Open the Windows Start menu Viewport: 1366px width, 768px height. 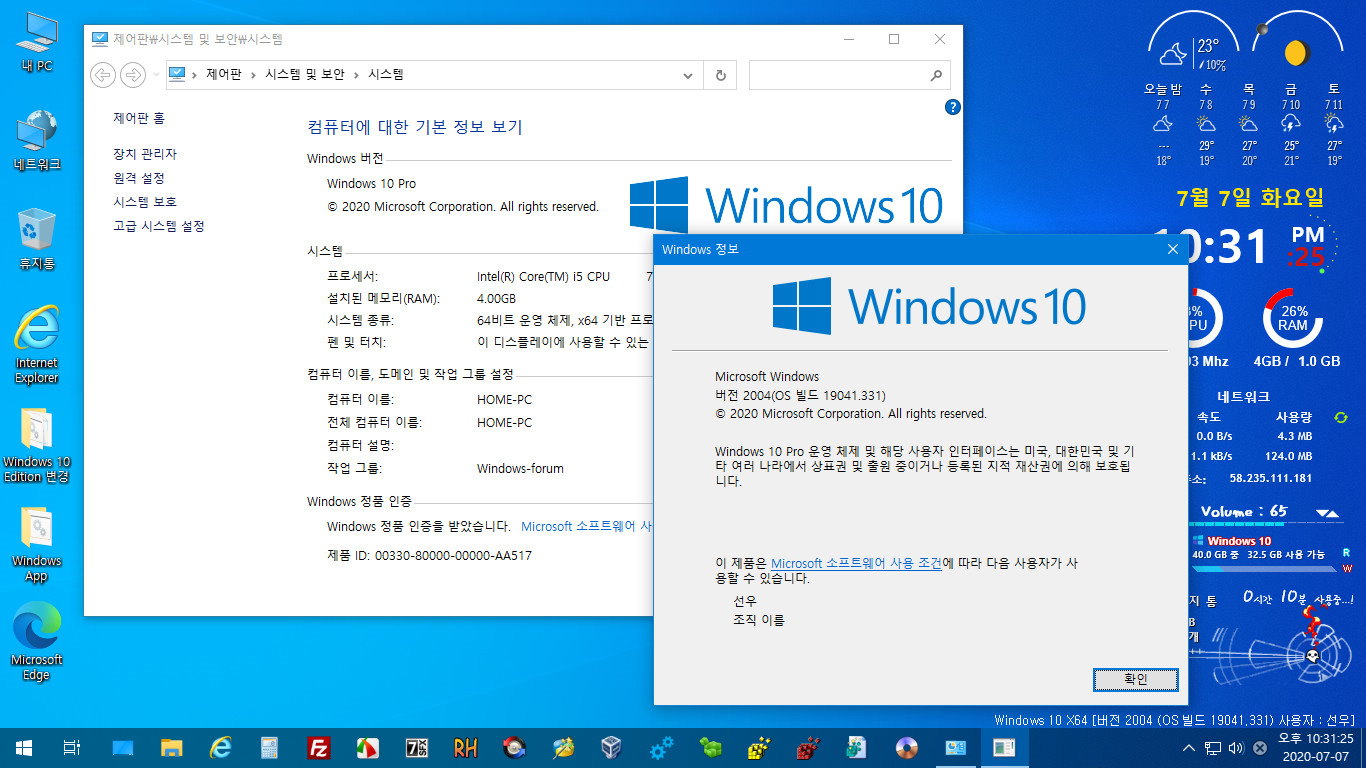pos(24,747)
